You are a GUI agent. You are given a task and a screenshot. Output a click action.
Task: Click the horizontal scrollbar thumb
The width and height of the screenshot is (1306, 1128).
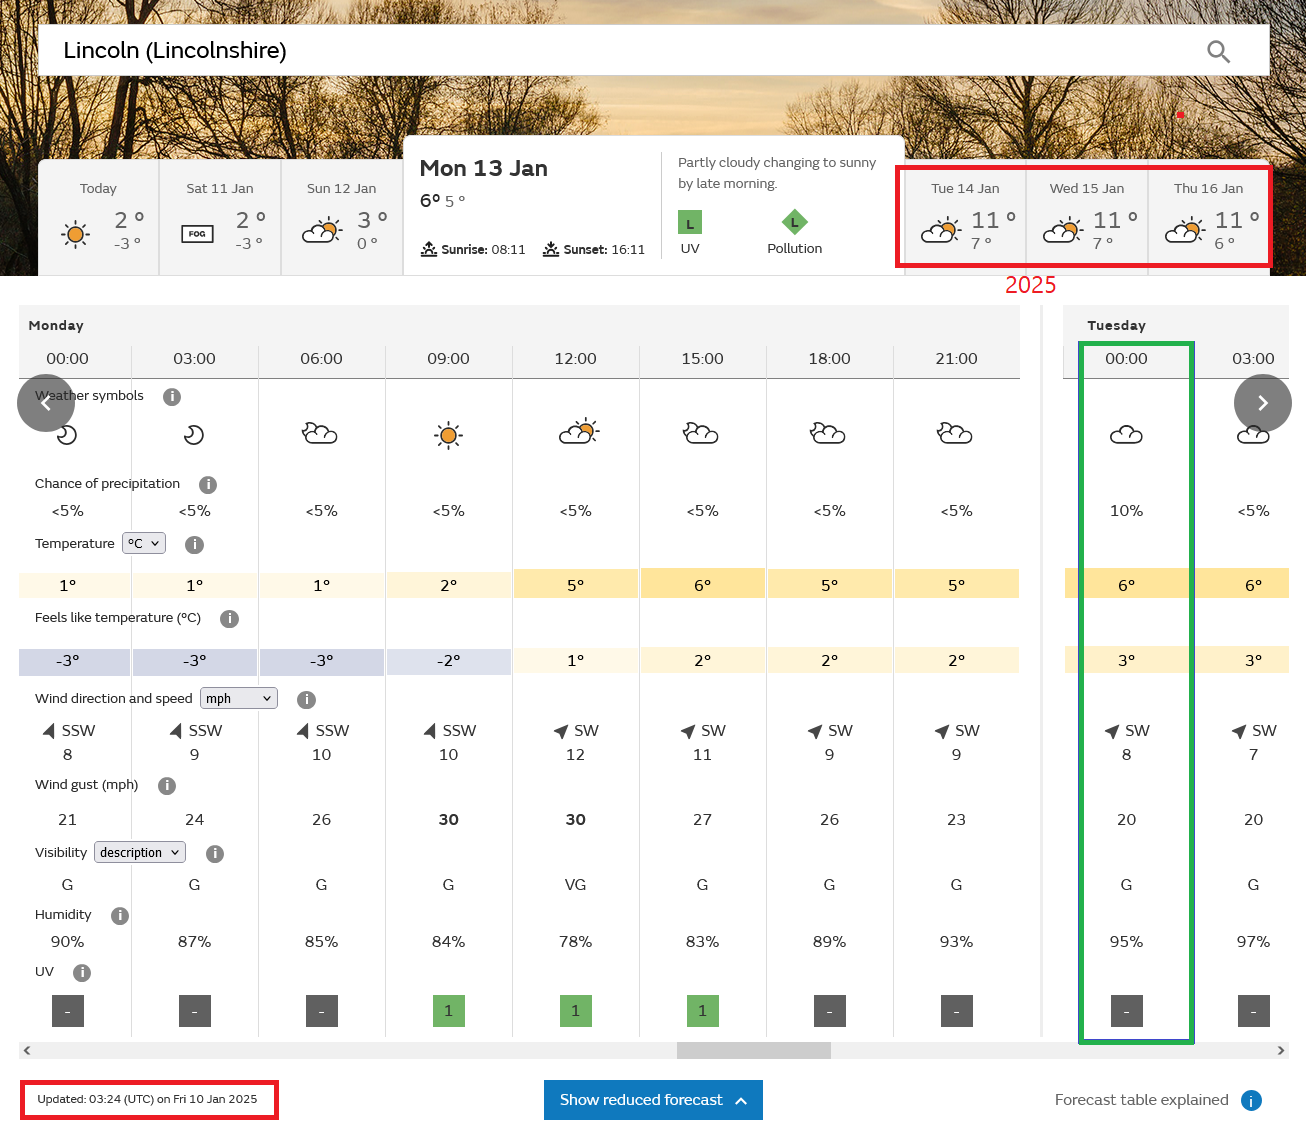[753, 1051]
